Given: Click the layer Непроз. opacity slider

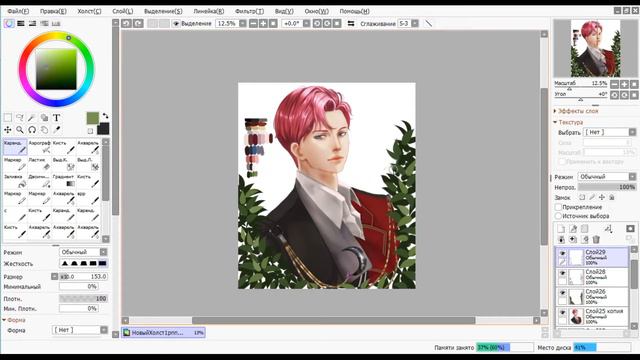Looking at the screenshot, I should (607, 187).
